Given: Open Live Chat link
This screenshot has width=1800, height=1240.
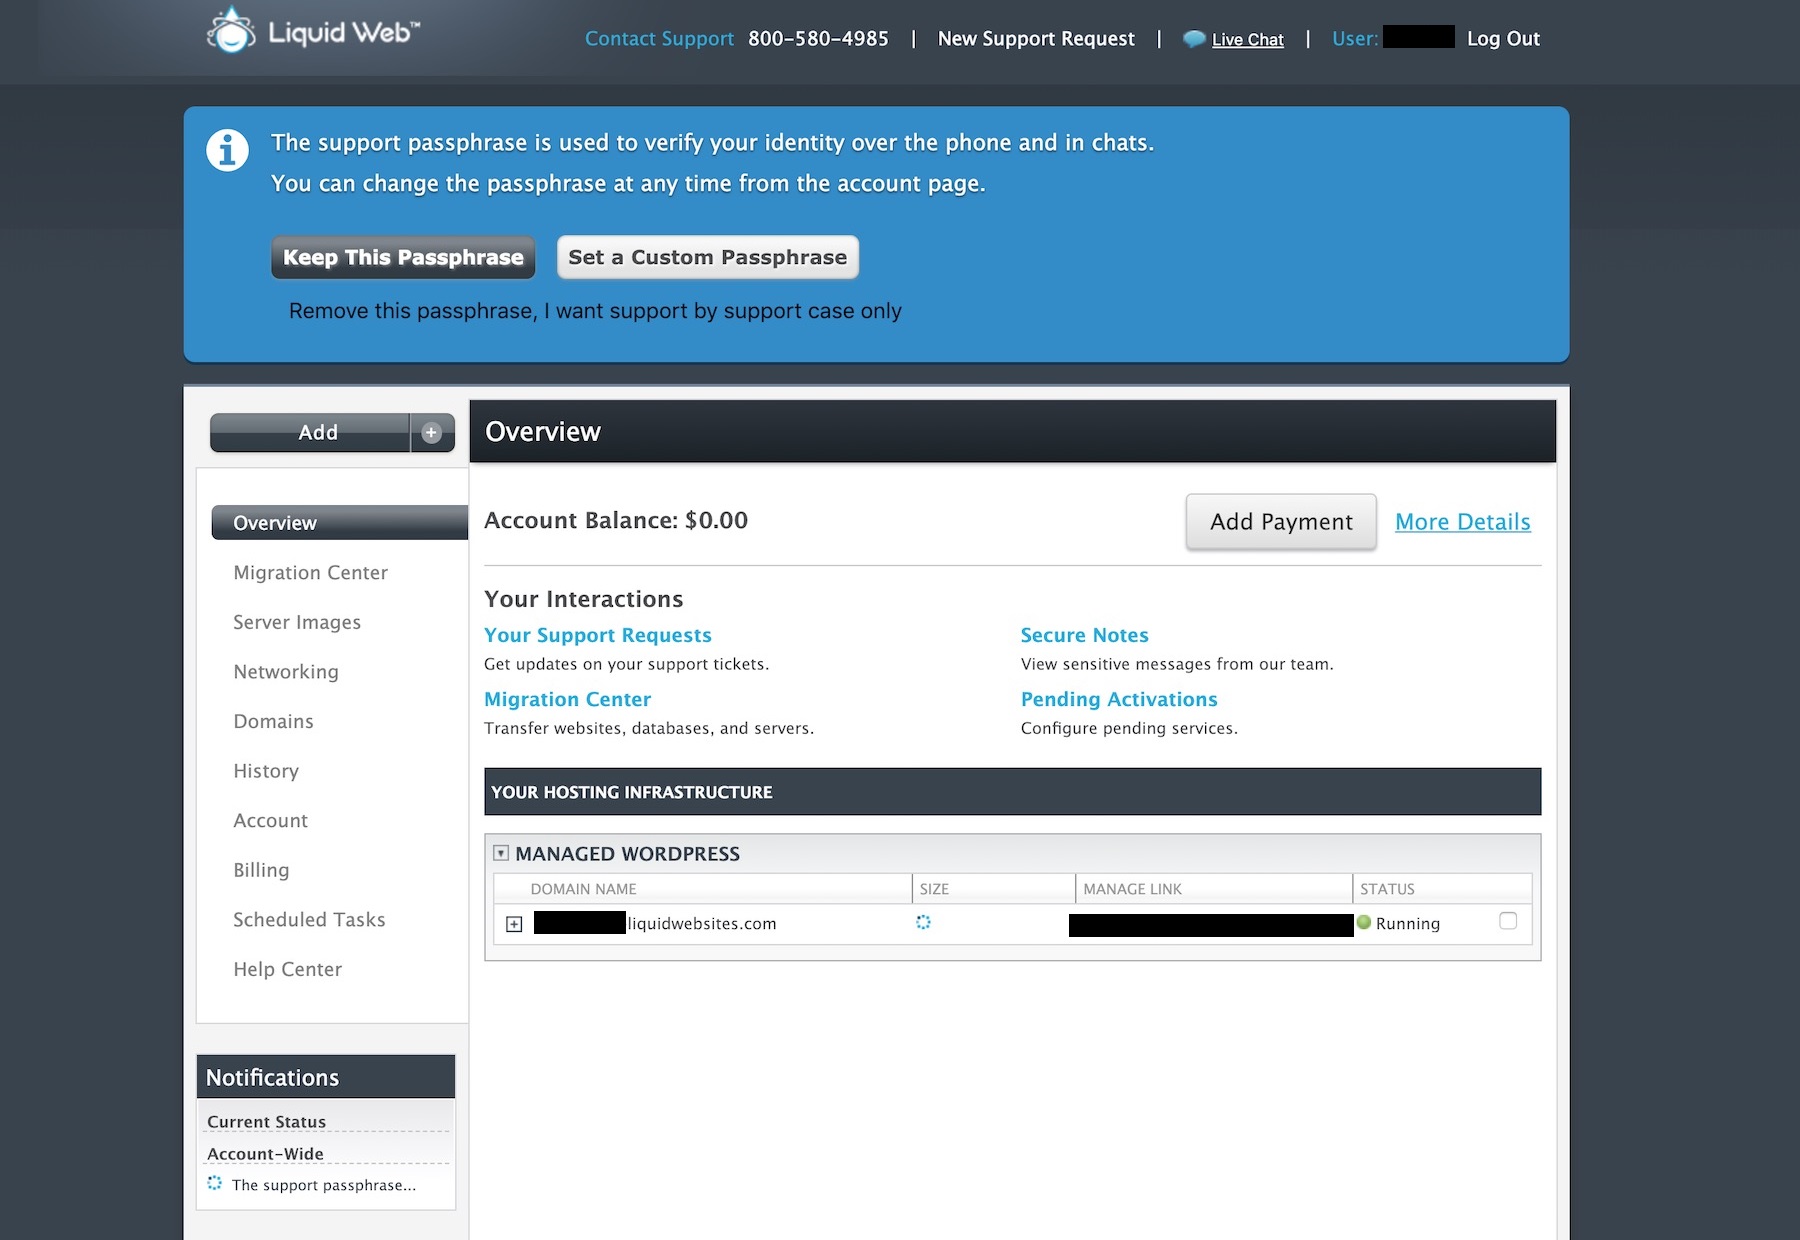Looking at the screenshot, I should [1247, 40].
